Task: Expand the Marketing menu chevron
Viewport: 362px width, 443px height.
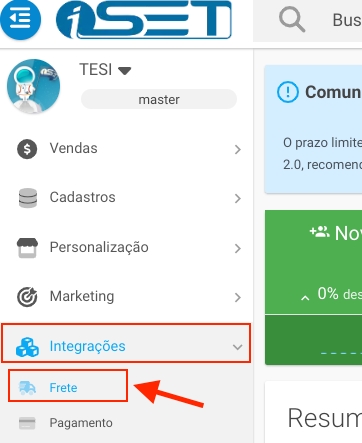Action: click(238, 297)
